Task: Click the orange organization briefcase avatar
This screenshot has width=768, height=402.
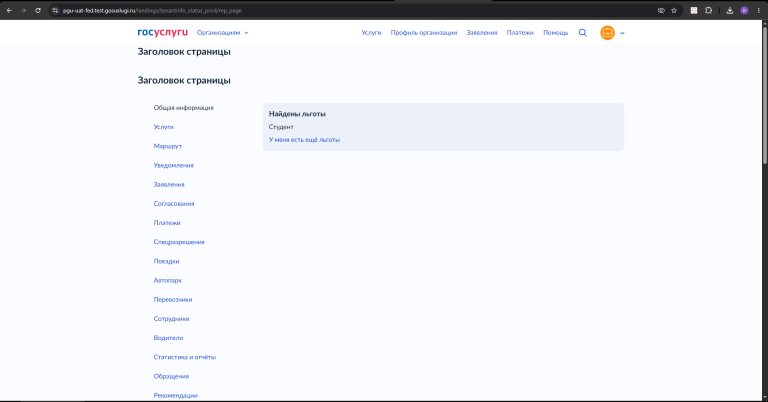Action: [x=607, y=33]
